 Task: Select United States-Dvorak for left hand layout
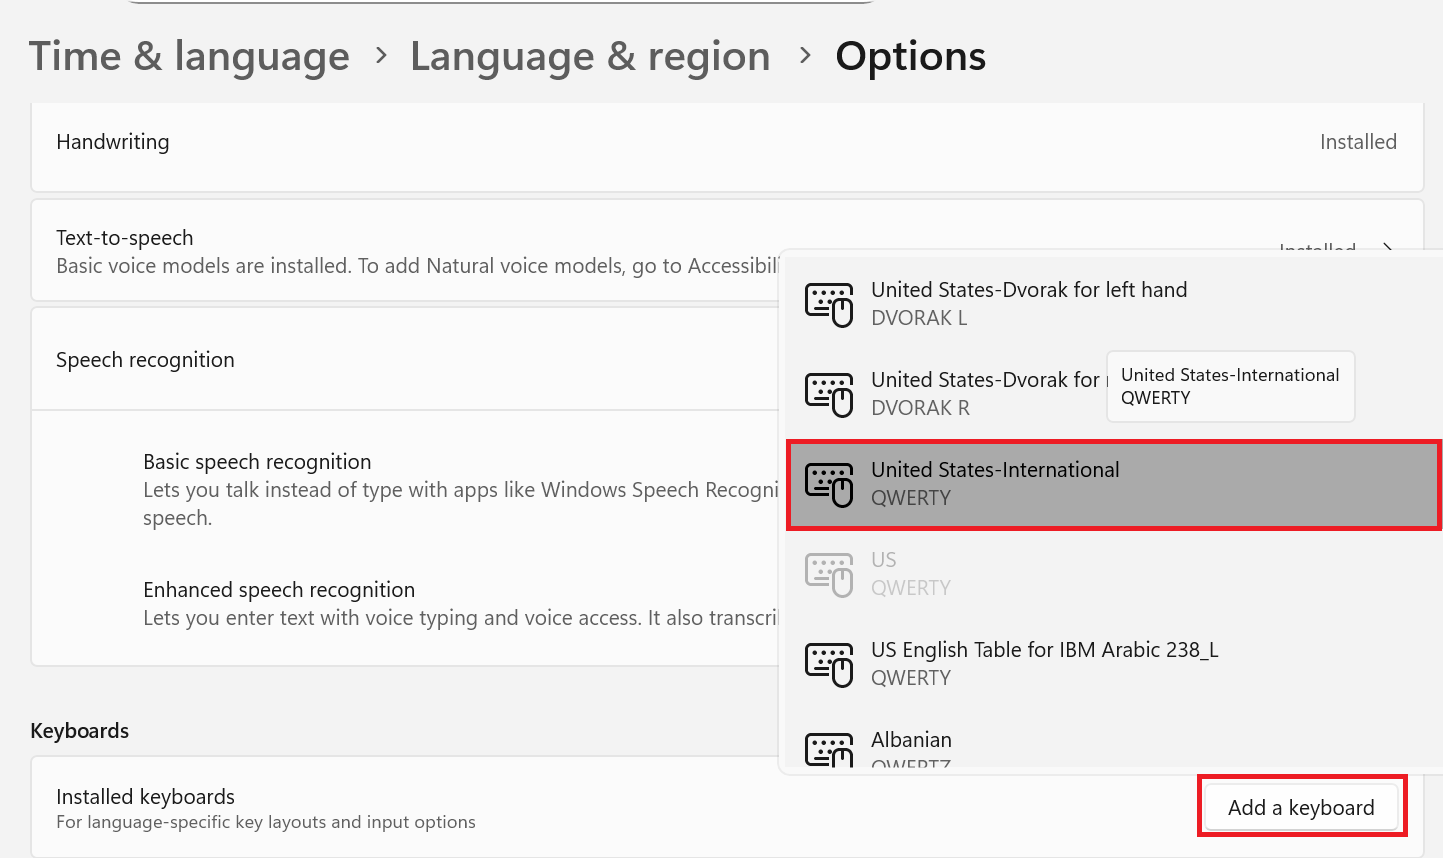point(1028,290)
